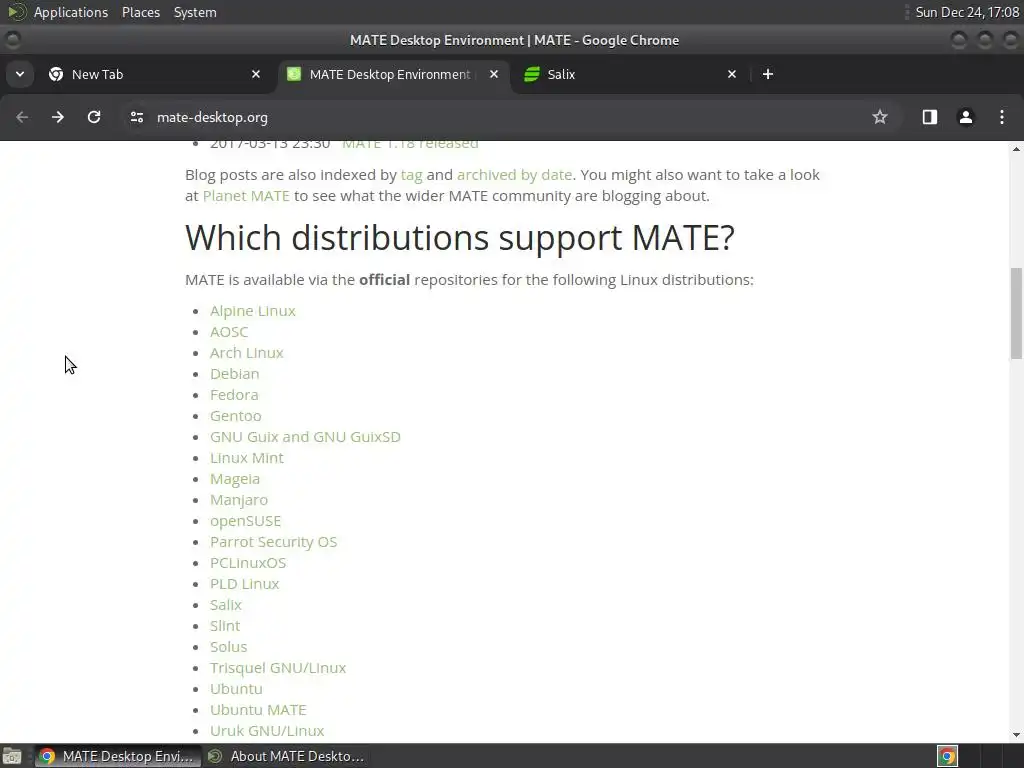Click the browser back arrow
This screenshot has width=1024, height=768.
click(22, 117)
